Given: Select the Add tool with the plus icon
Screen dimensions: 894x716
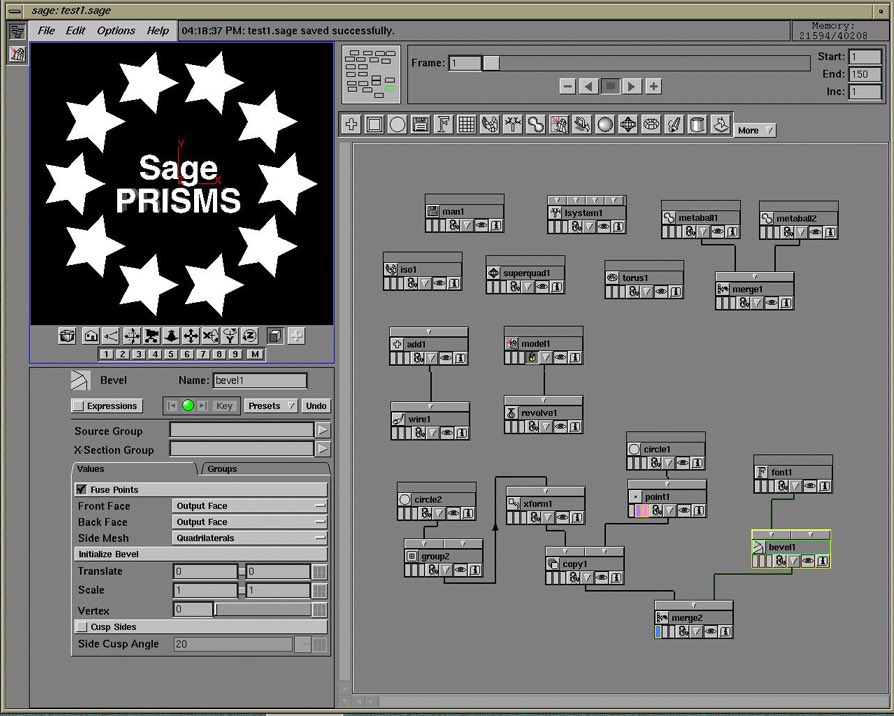Looking at the screenshot, I should tap(351, 124).
